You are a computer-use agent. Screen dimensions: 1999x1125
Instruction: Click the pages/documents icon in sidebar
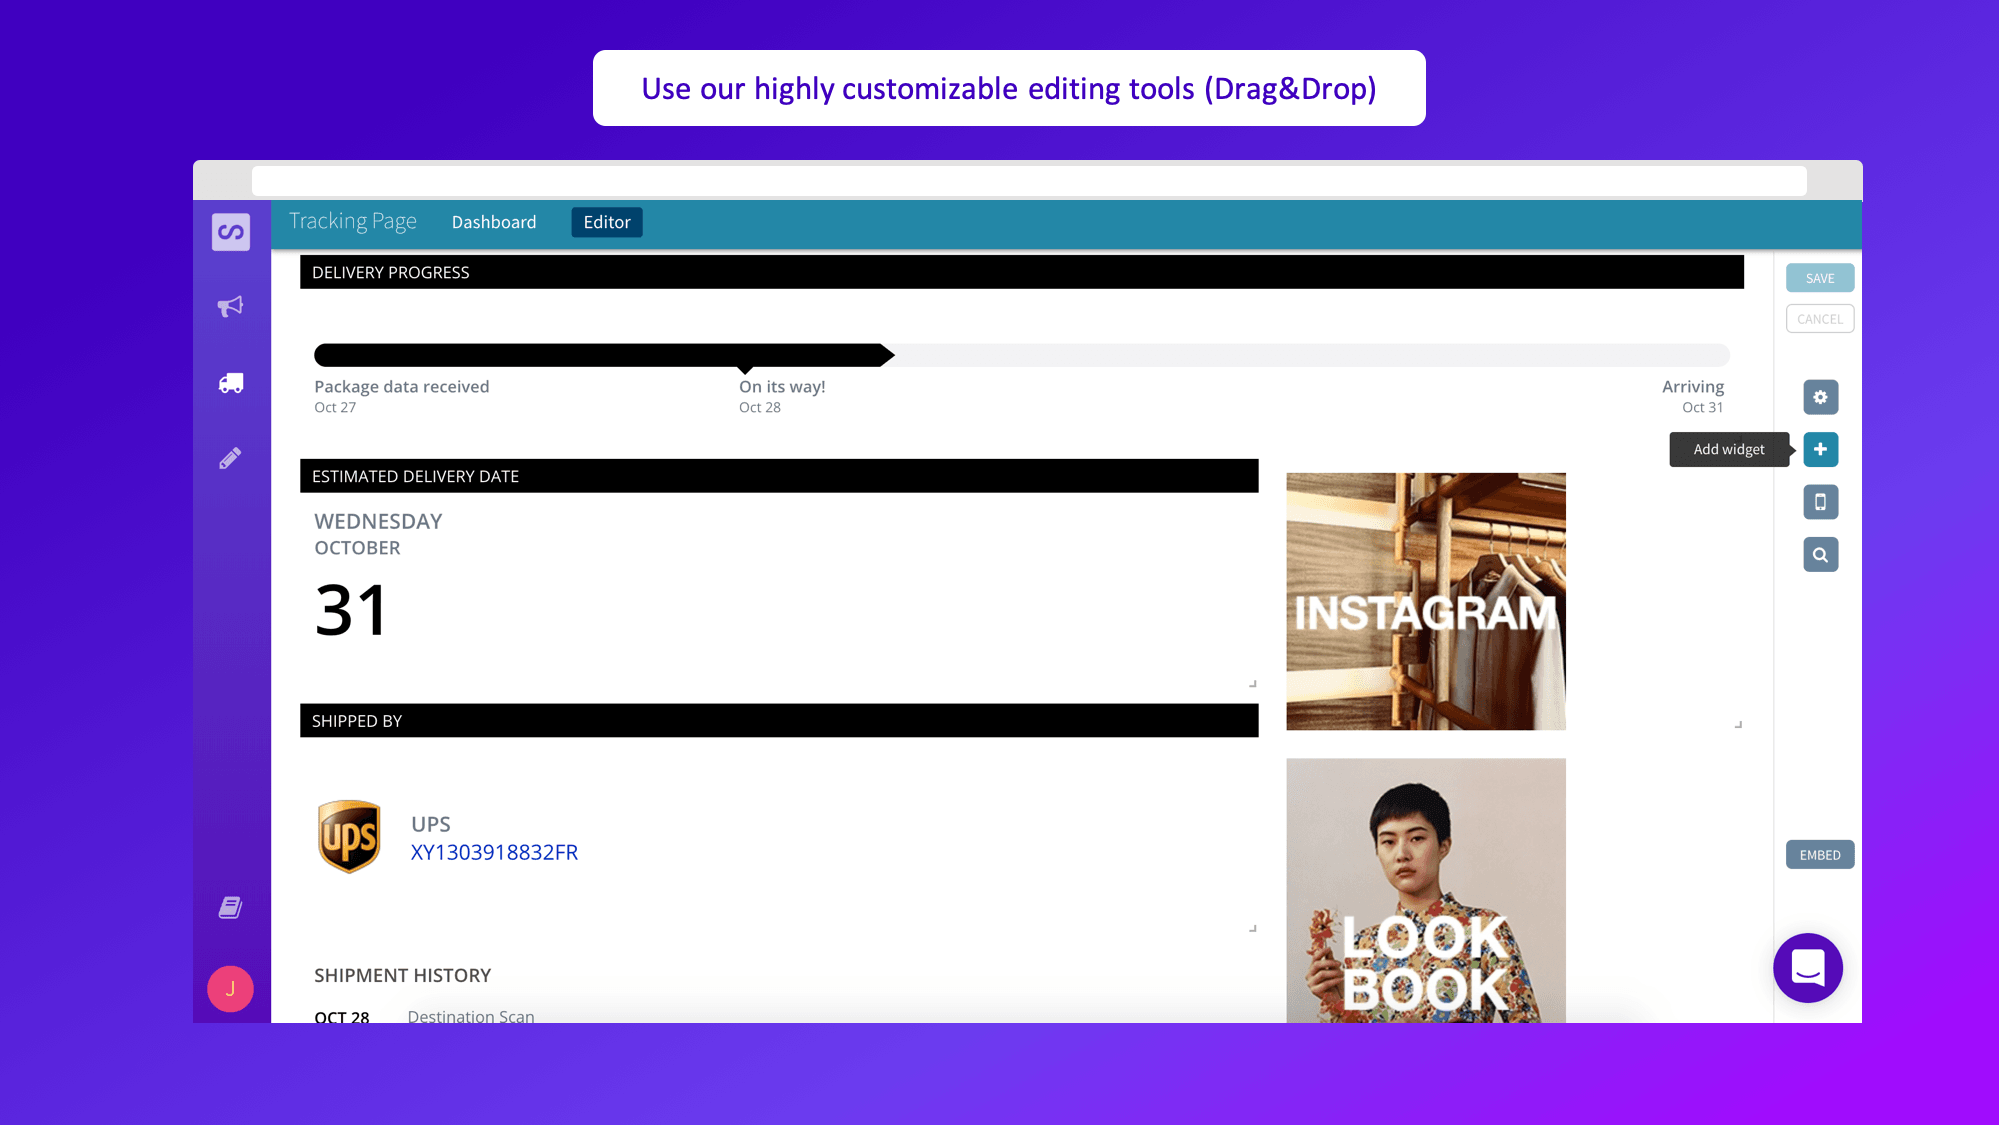point(229,907)
